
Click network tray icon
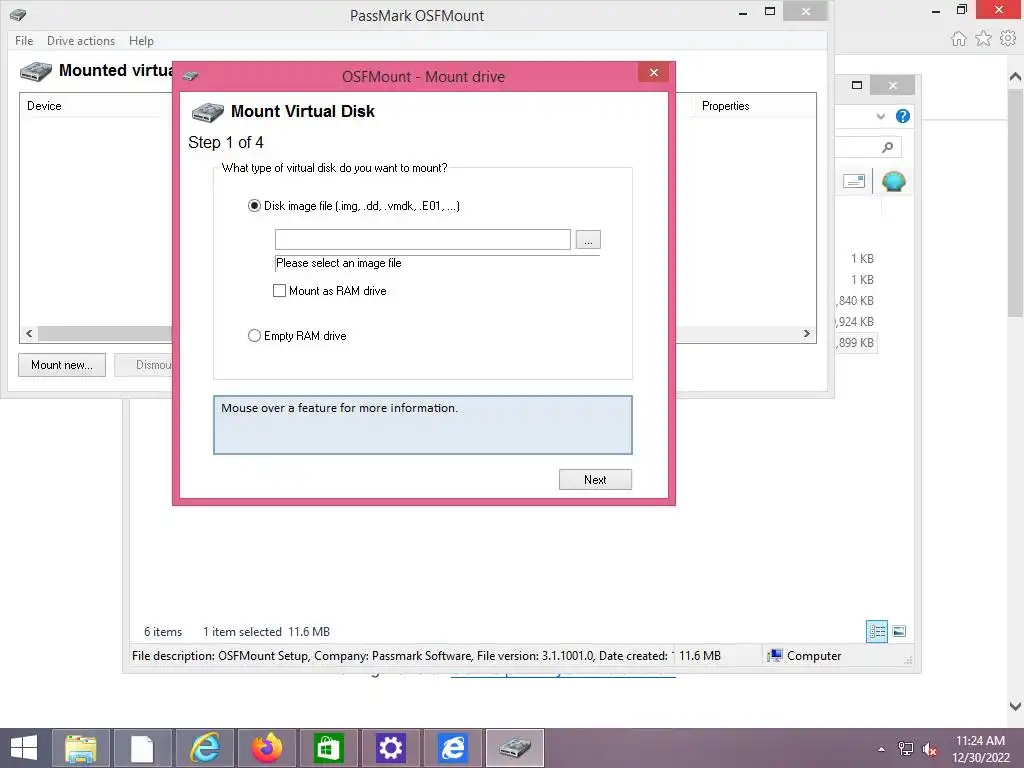tap(906, 749)
